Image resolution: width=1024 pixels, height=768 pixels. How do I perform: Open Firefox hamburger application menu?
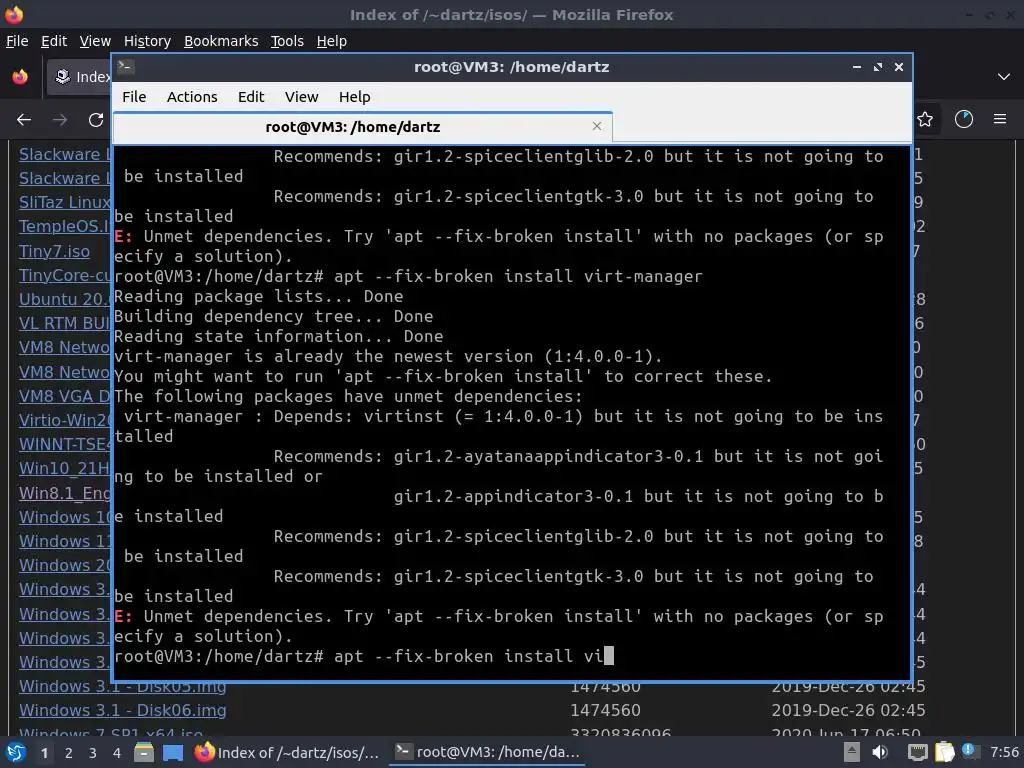[x=1000, y=120]
